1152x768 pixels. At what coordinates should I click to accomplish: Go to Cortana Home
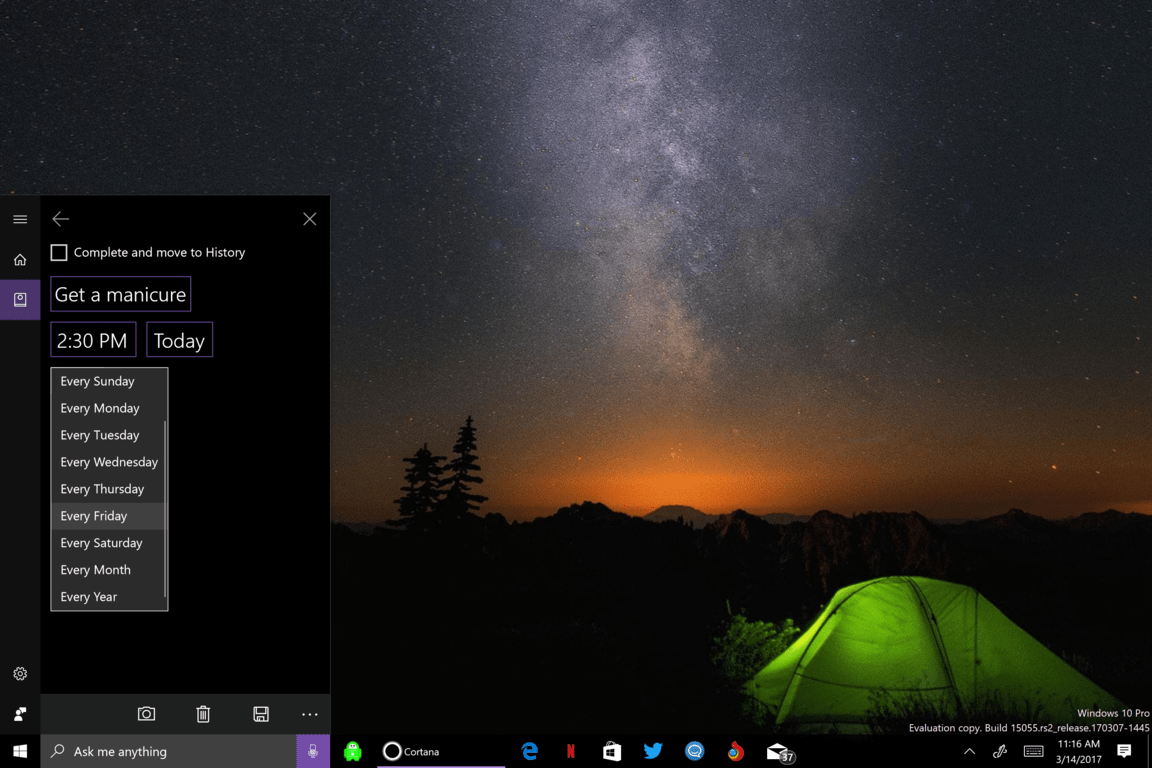20,258
